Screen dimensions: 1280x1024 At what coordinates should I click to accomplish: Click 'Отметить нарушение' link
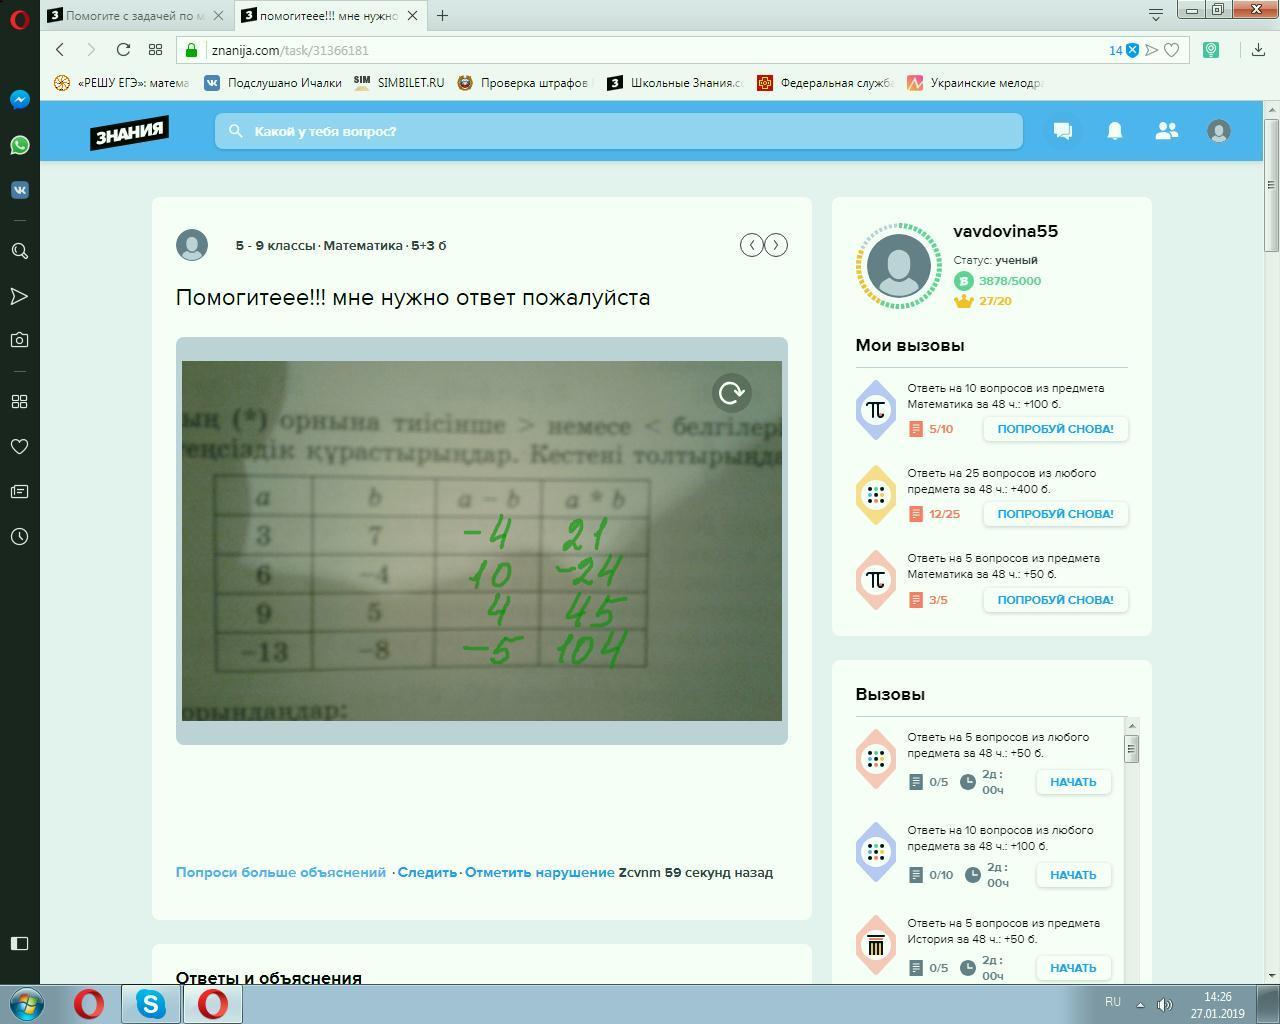[540, 873]
